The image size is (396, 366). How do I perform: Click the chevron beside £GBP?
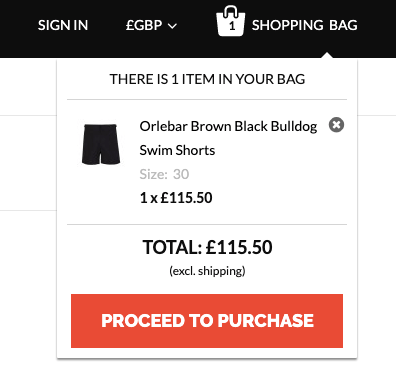pyautogui.click(x=172, y=26)
